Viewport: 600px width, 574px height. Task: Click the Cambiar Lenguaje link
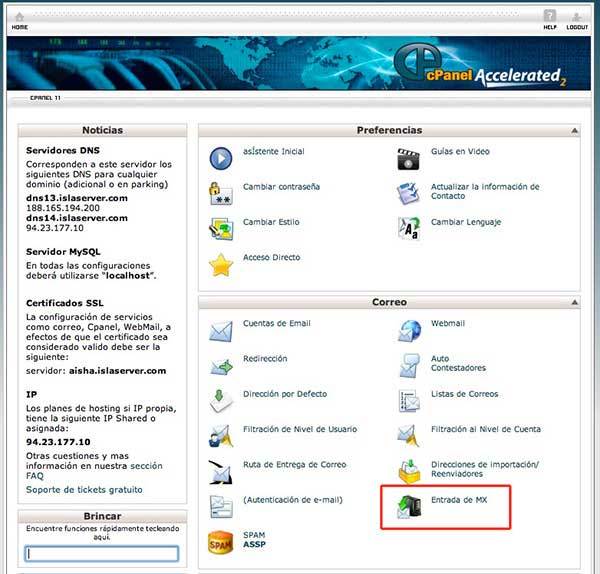pyautogui.click(x=466, y=222)
